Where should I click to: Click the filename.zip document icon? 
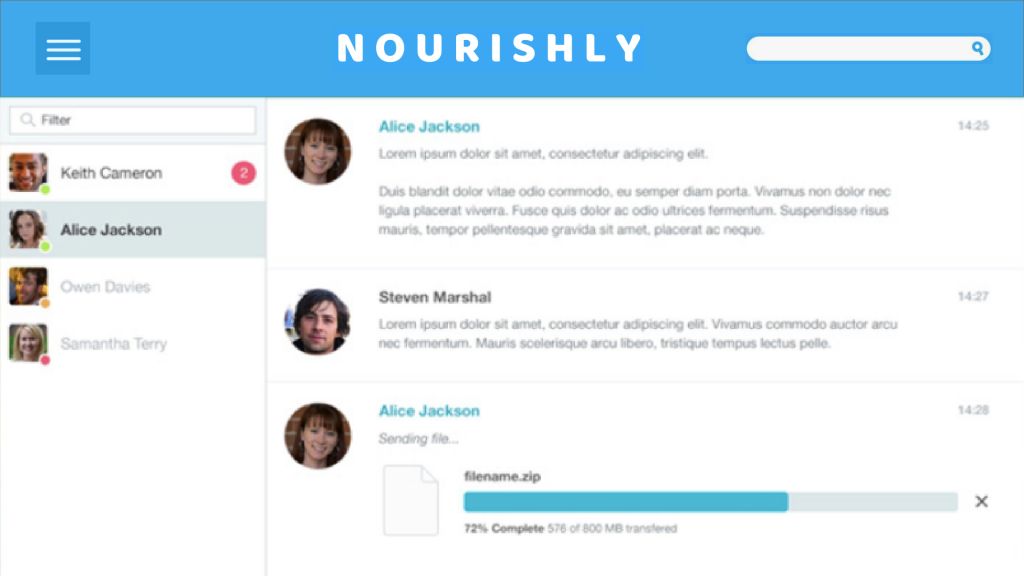(411, 500)
